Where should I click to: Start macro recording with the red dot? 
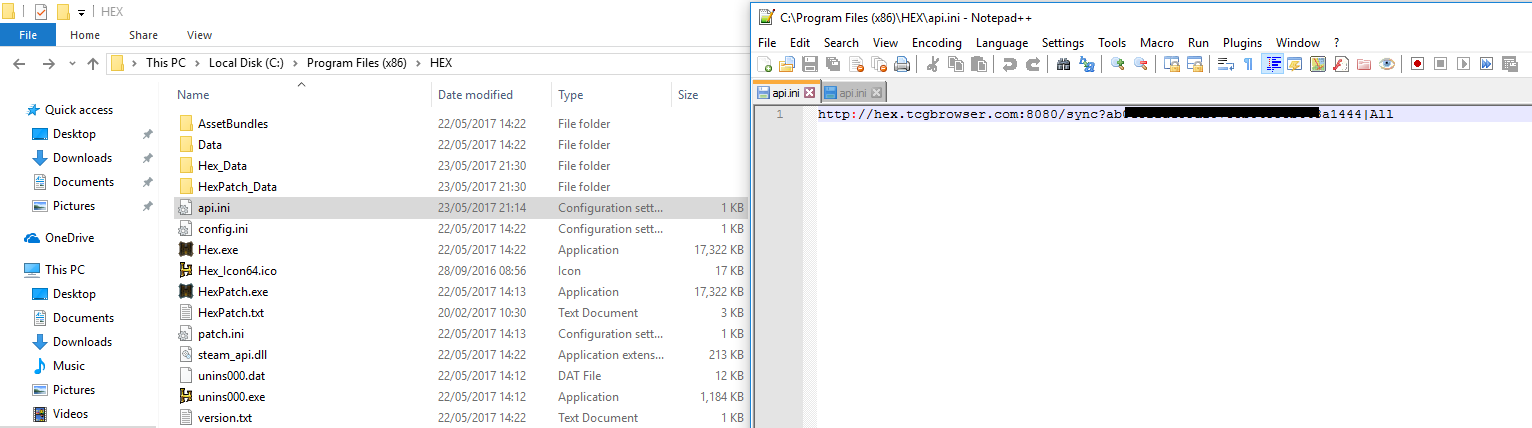(x=1417, y=64)
